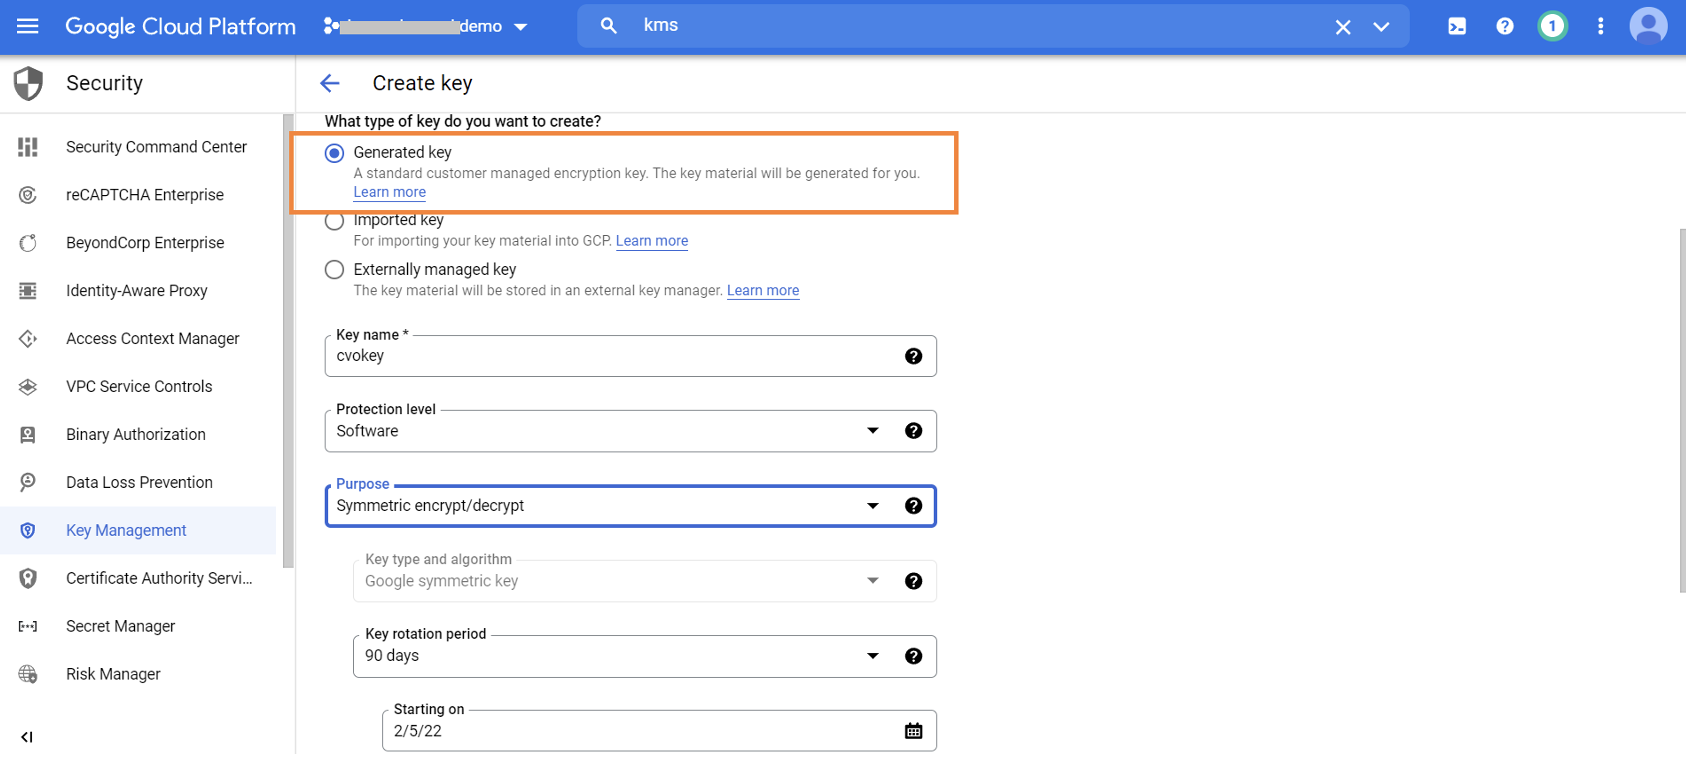Click the help icon beside Key rotation period
This screenshot has width=1686, height=758.
coord(913,656)
